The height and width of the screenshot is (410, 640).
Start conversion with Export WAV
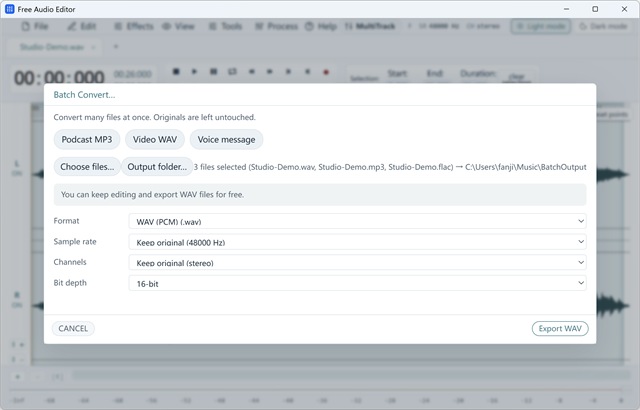(560, 328)
